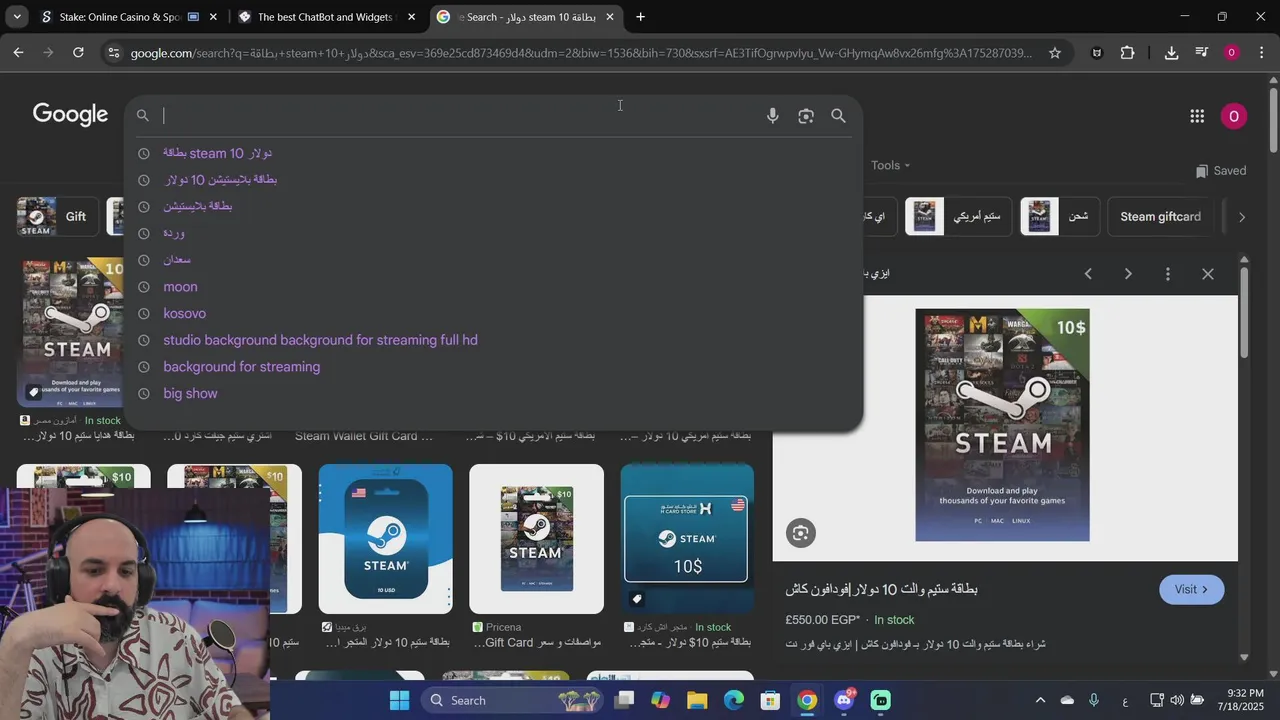Go to the Google homepage via the logo
Viewport: 1280px width, 720px height.
[x=70, y=115]
